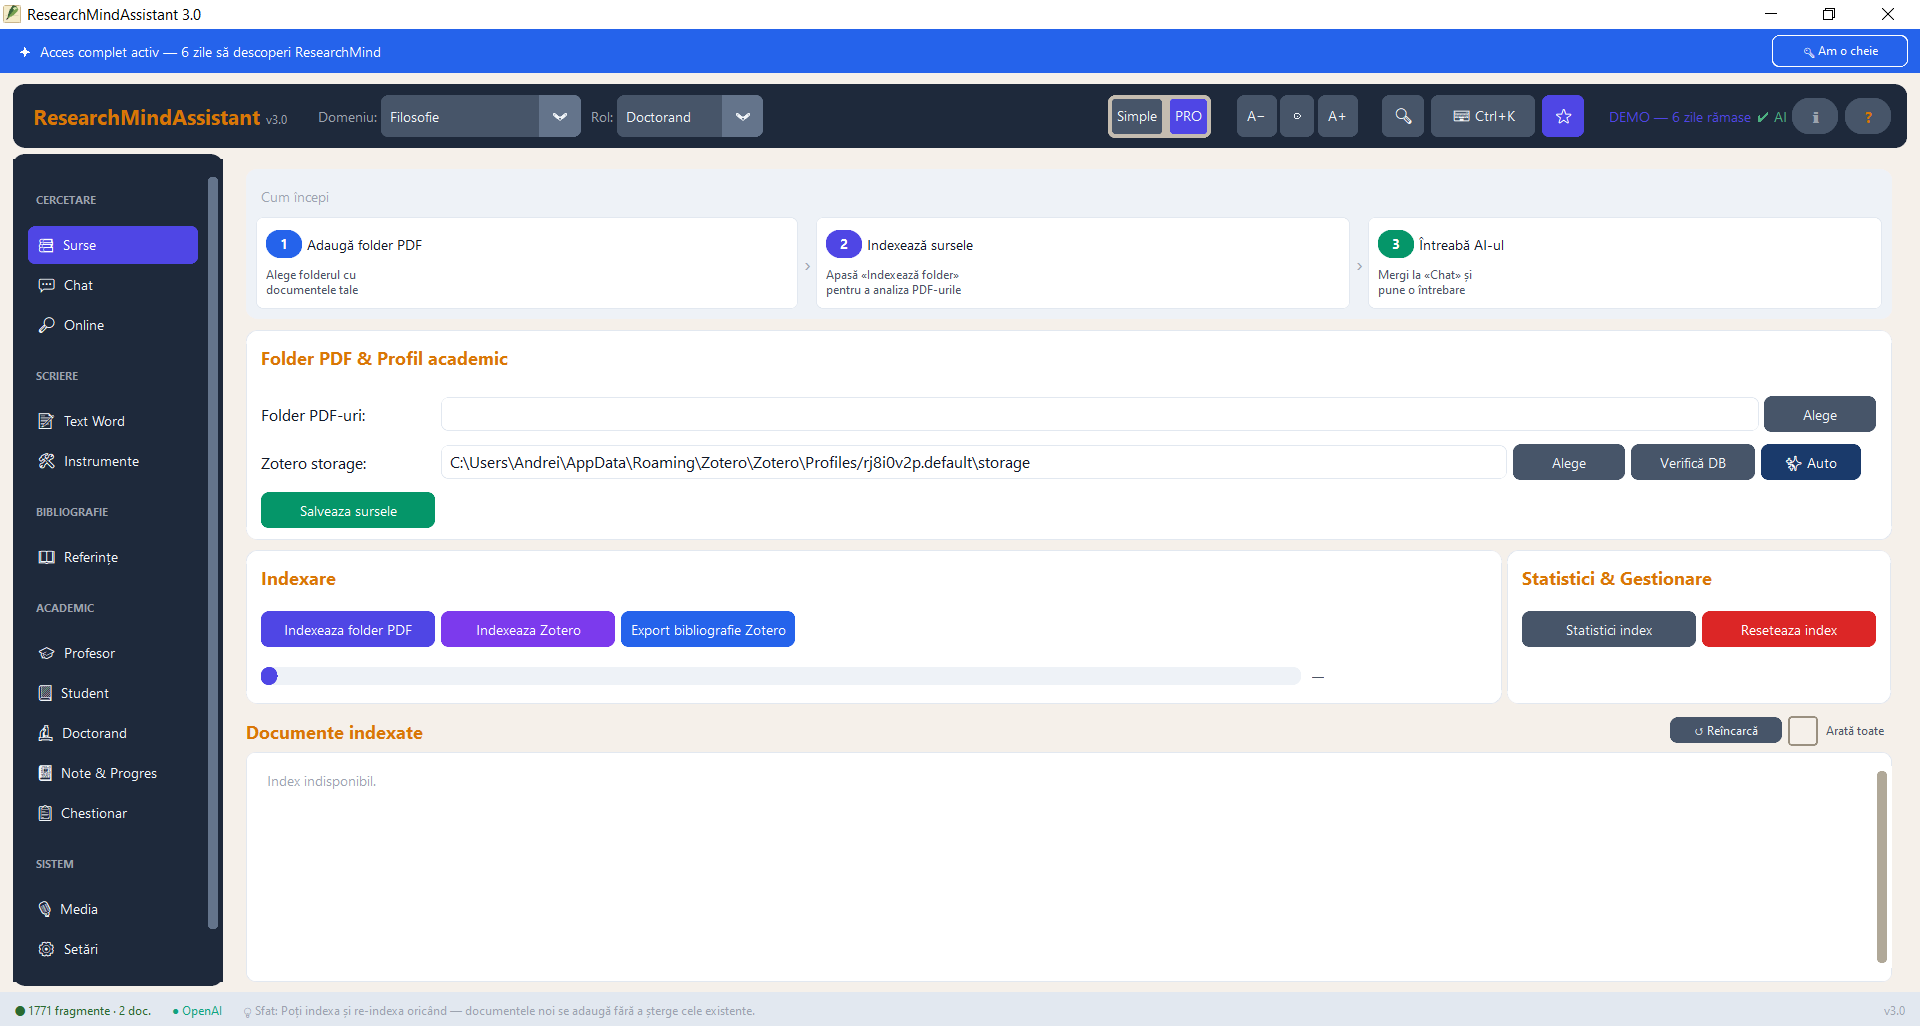Click the OpenAI status indicator
The image size is (1920, 1026).
197,1011
